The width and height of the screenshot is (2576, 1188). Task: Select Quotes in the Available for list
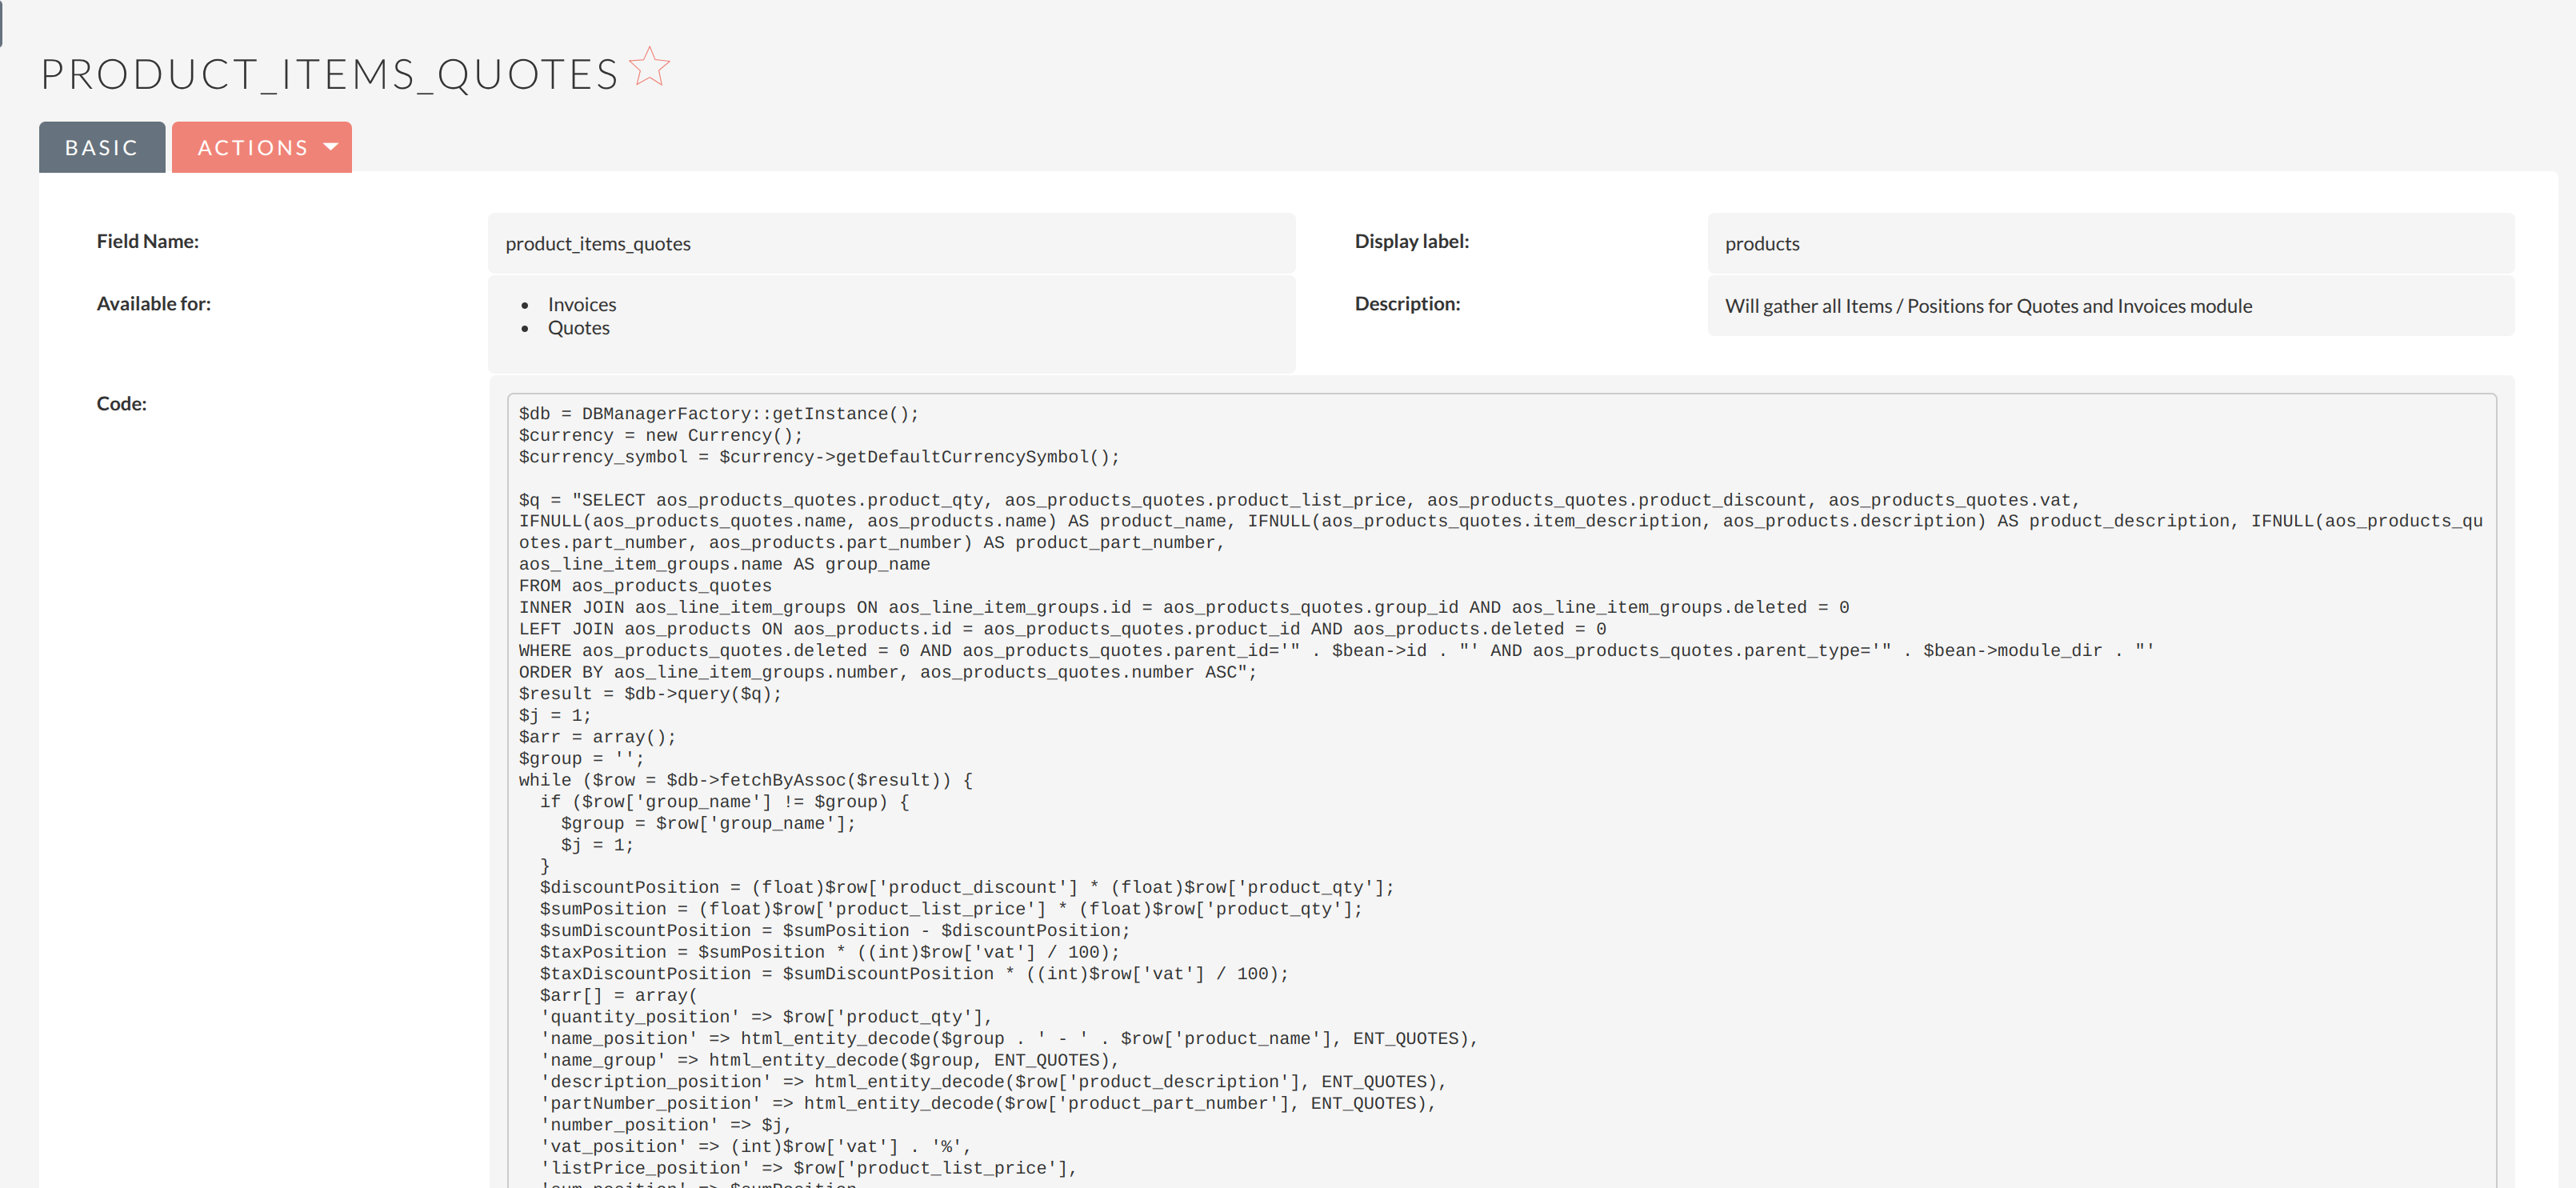click(578, 328)
